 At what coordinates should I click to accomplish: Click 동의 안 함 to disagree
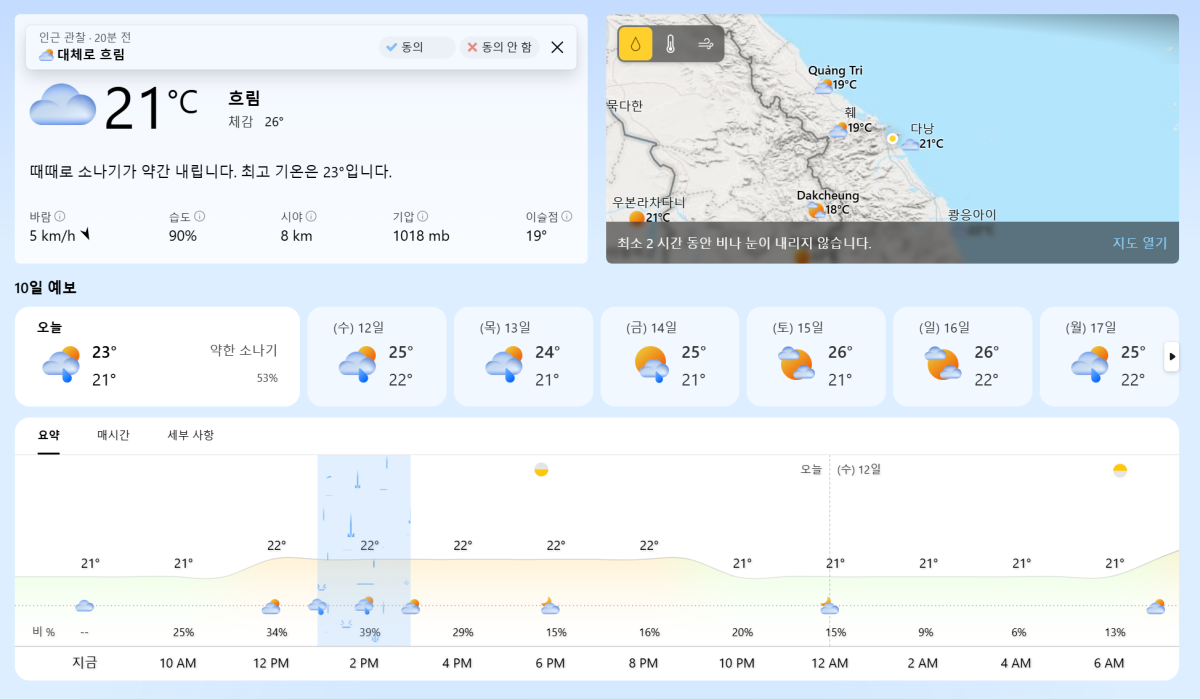point(499,47)
